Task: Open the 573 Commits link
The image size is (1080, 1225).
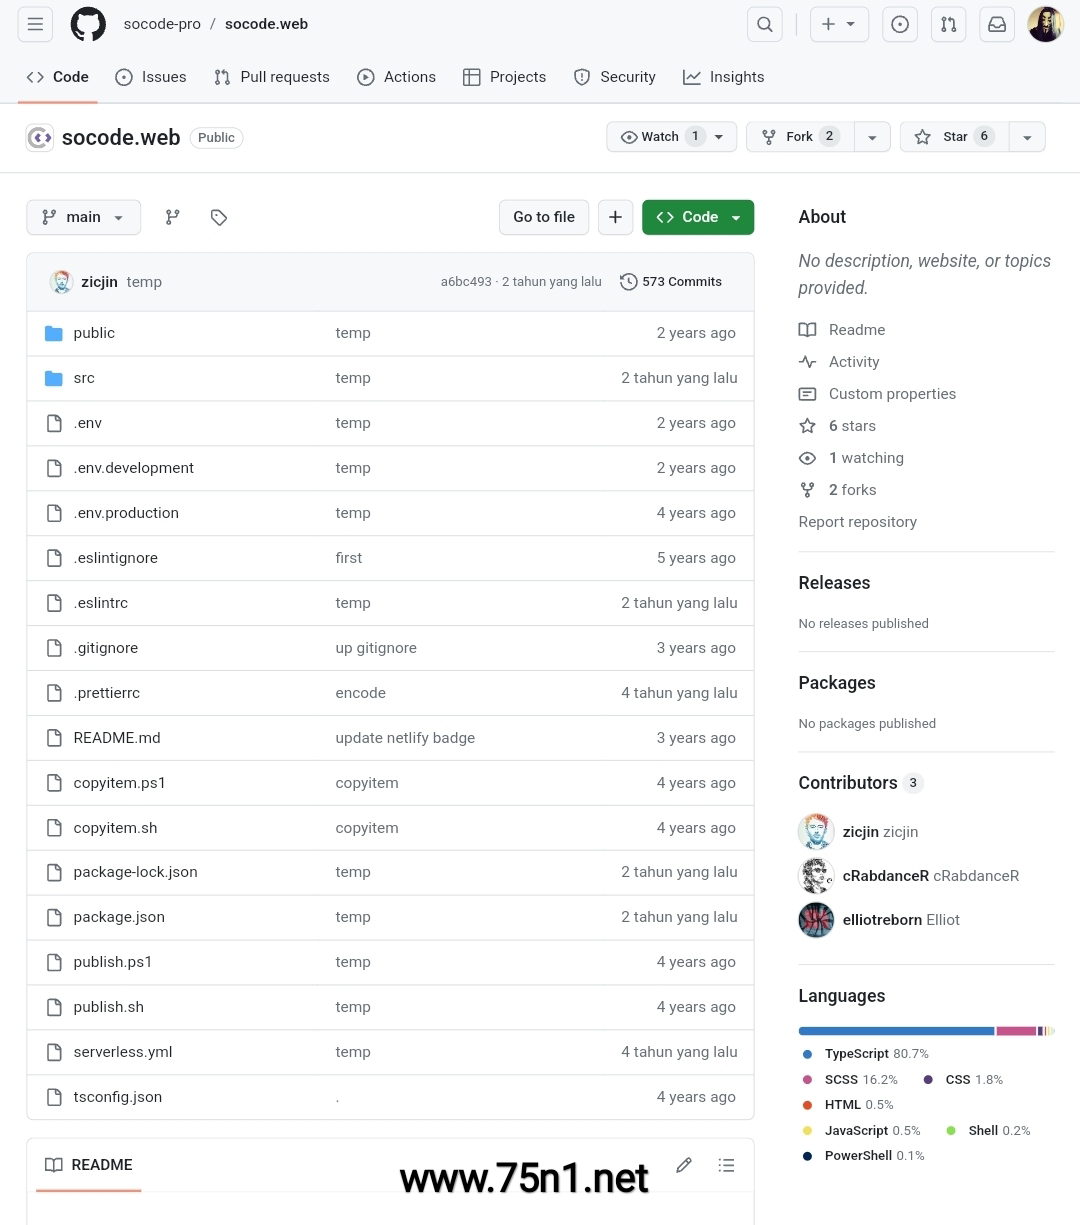Action: click(x=671, y=282)
